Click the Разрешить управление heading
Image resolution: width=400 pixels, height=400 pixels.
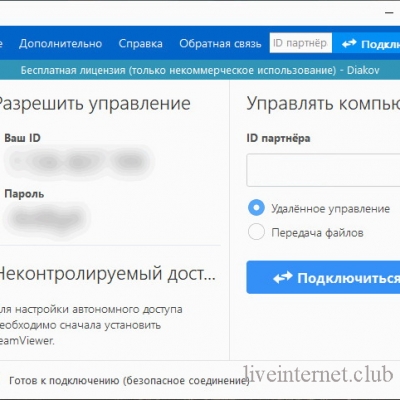pos(95,104)
